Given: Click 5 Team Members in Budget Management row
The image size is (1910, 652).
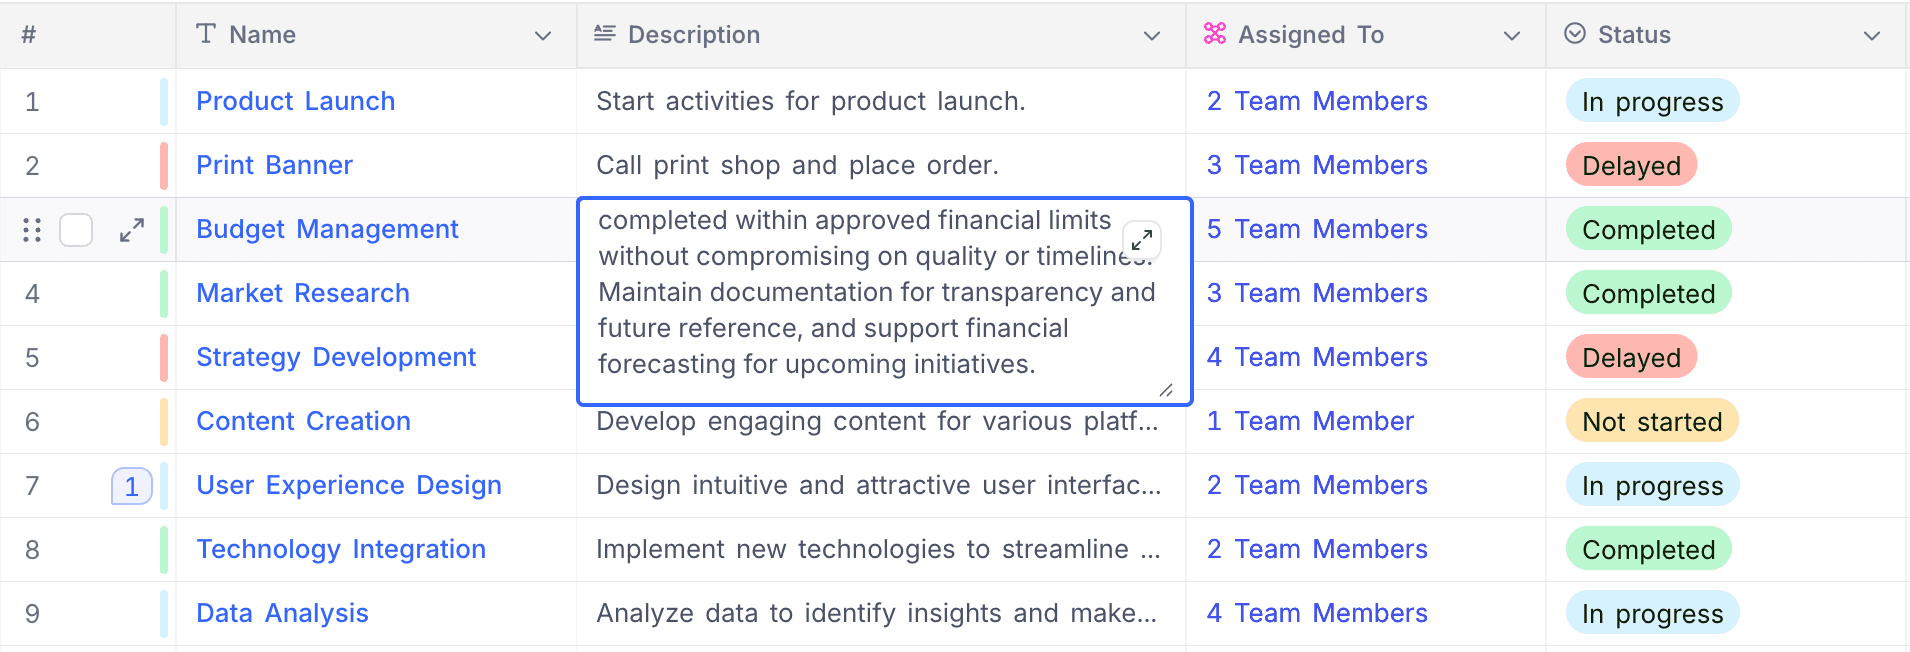Looking at the screenshot, I should click(x=1317, y=229).
